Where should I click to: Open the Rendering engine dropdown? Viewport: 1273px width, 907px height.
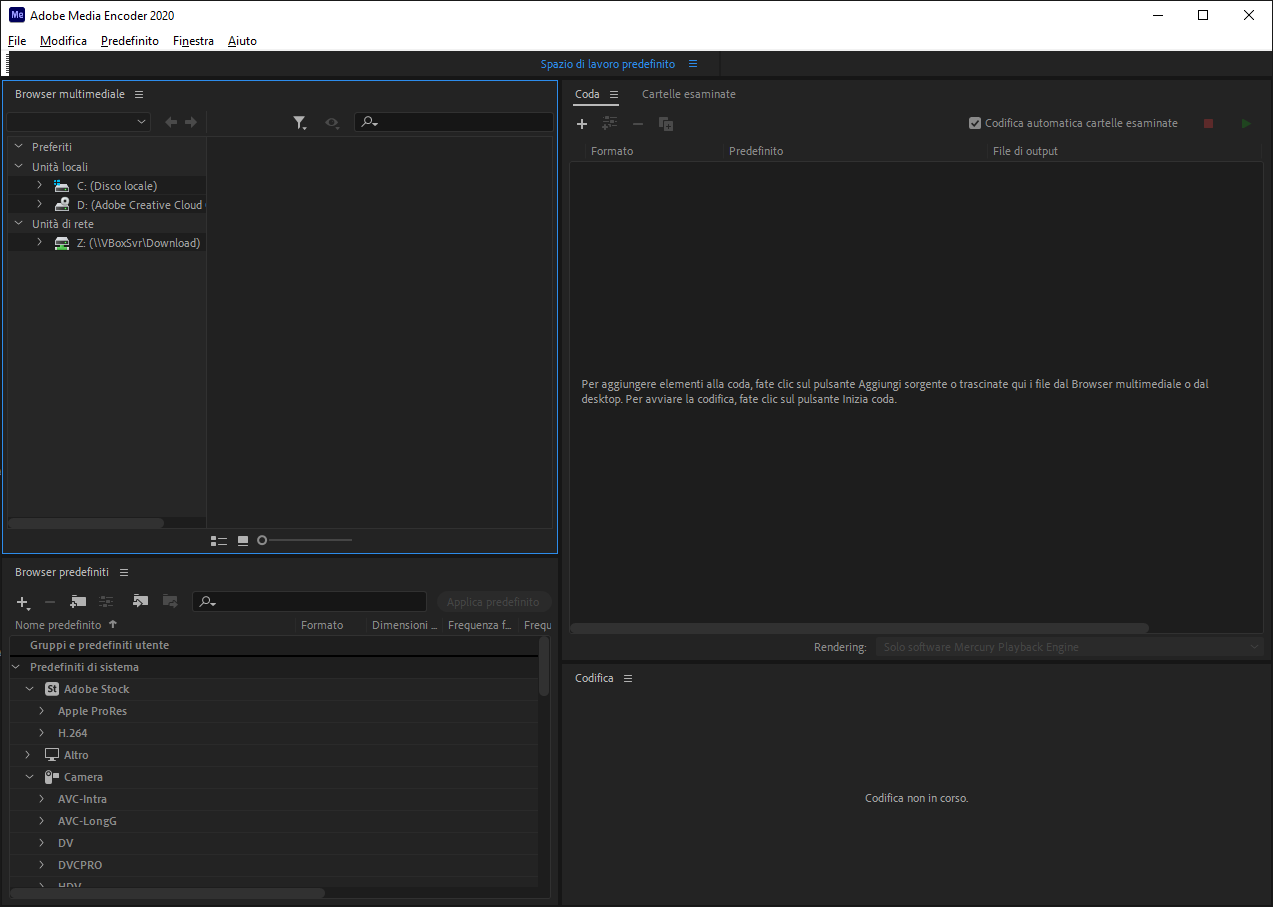(1070, 647)
